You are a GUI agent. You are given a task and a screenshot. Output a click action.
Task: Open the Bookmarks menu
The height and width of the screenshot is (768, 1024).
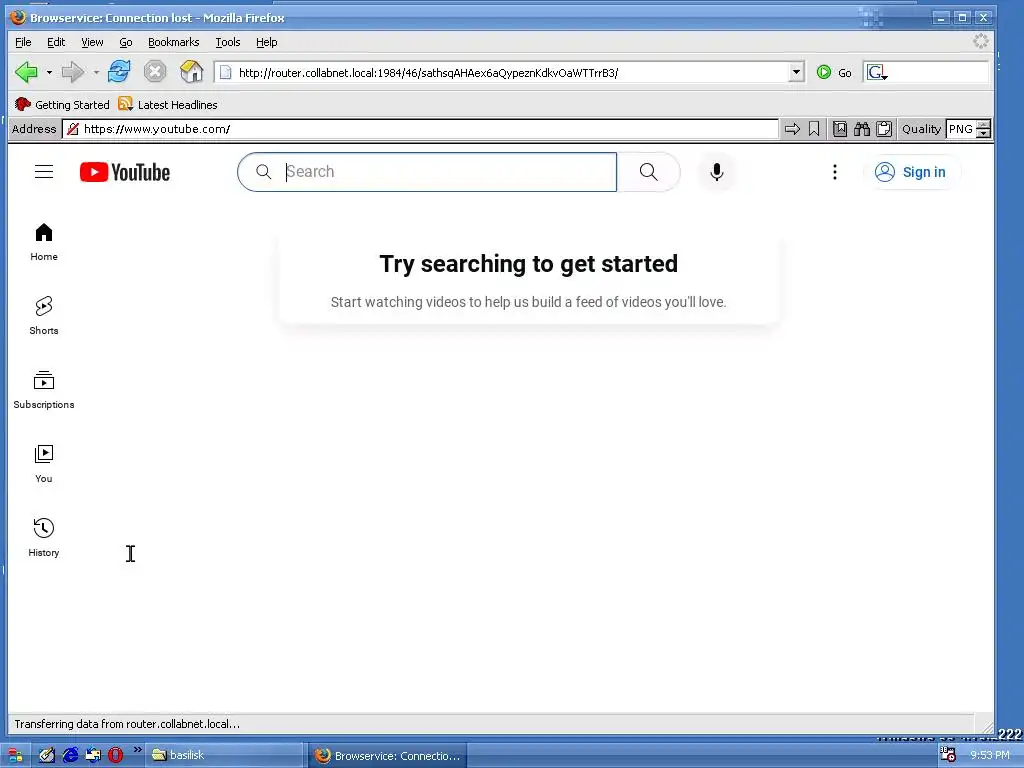coord(174,42)
